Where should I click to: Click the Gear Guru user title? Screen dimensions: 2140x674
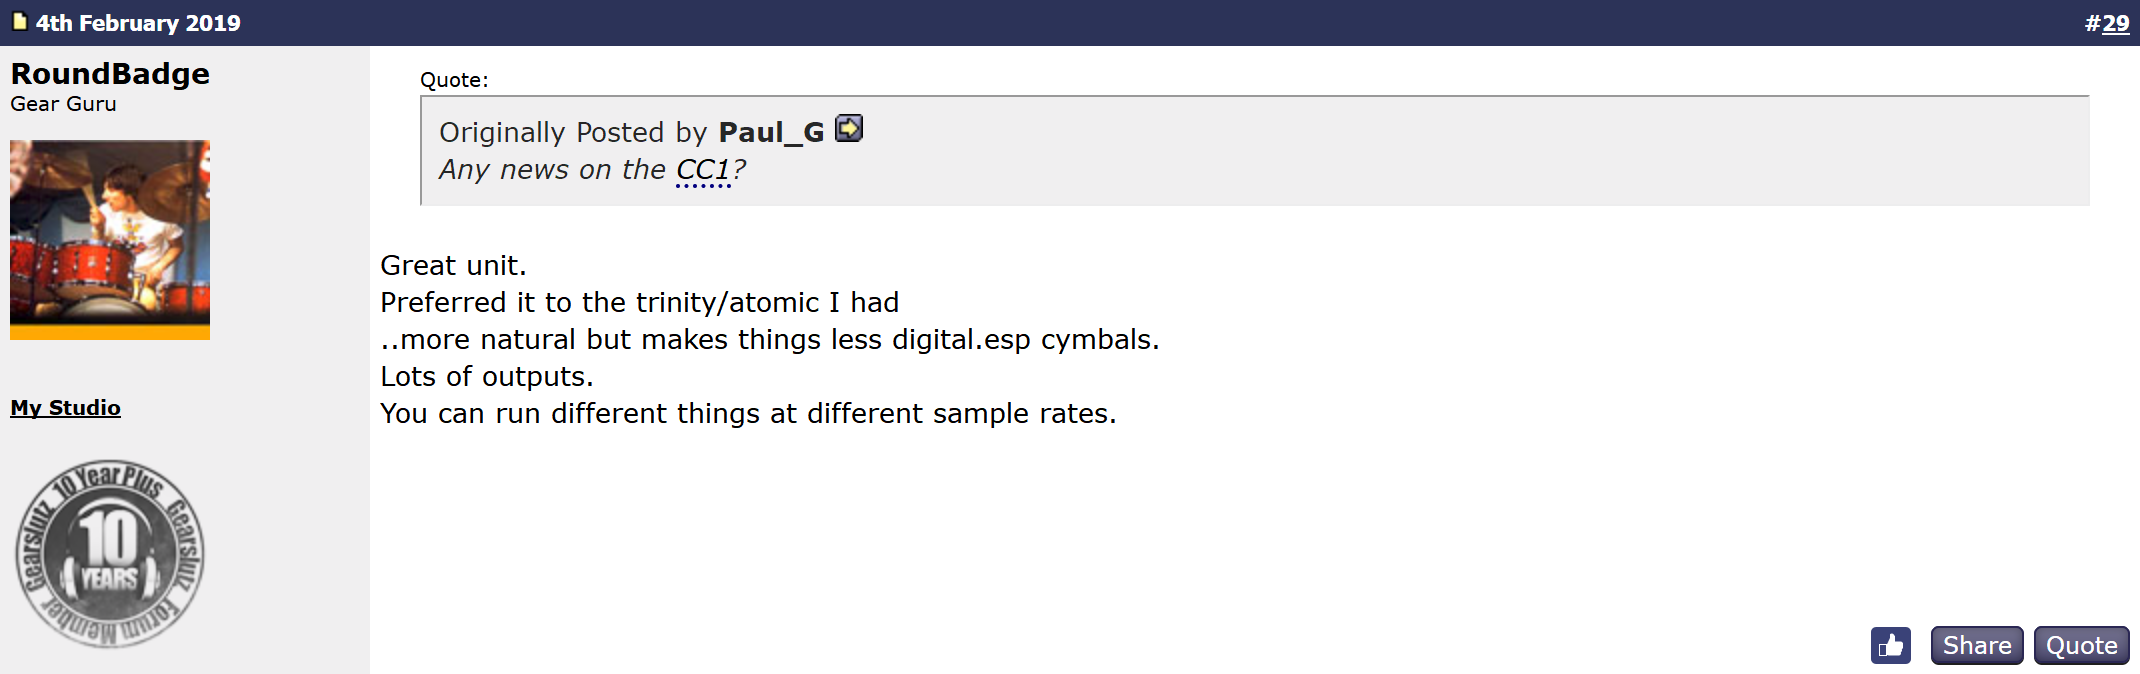63,104
